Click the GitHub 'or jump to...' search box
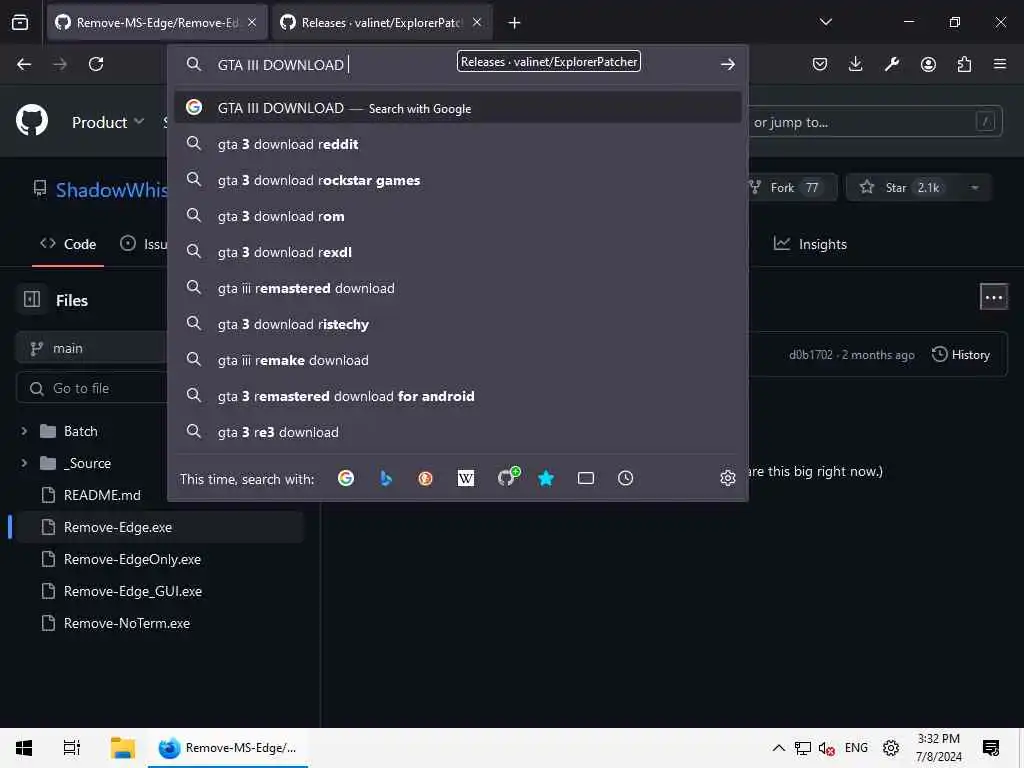 (875, 121)
